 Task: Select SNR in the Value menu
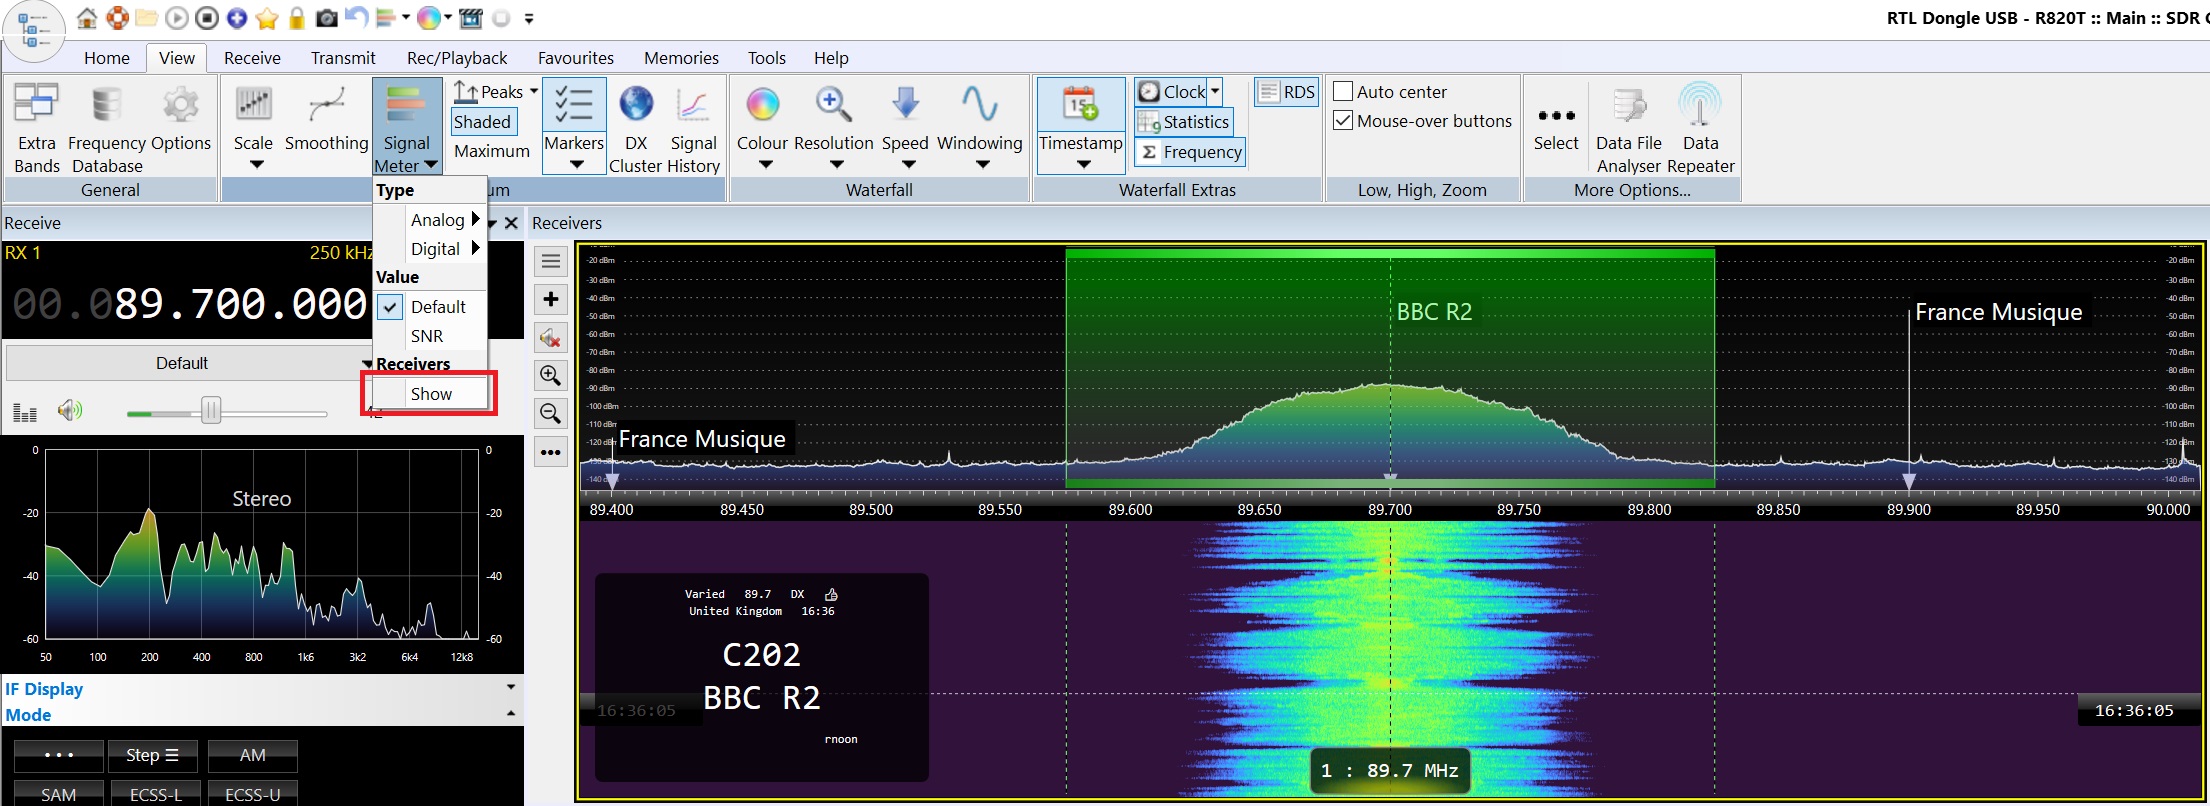427,336
